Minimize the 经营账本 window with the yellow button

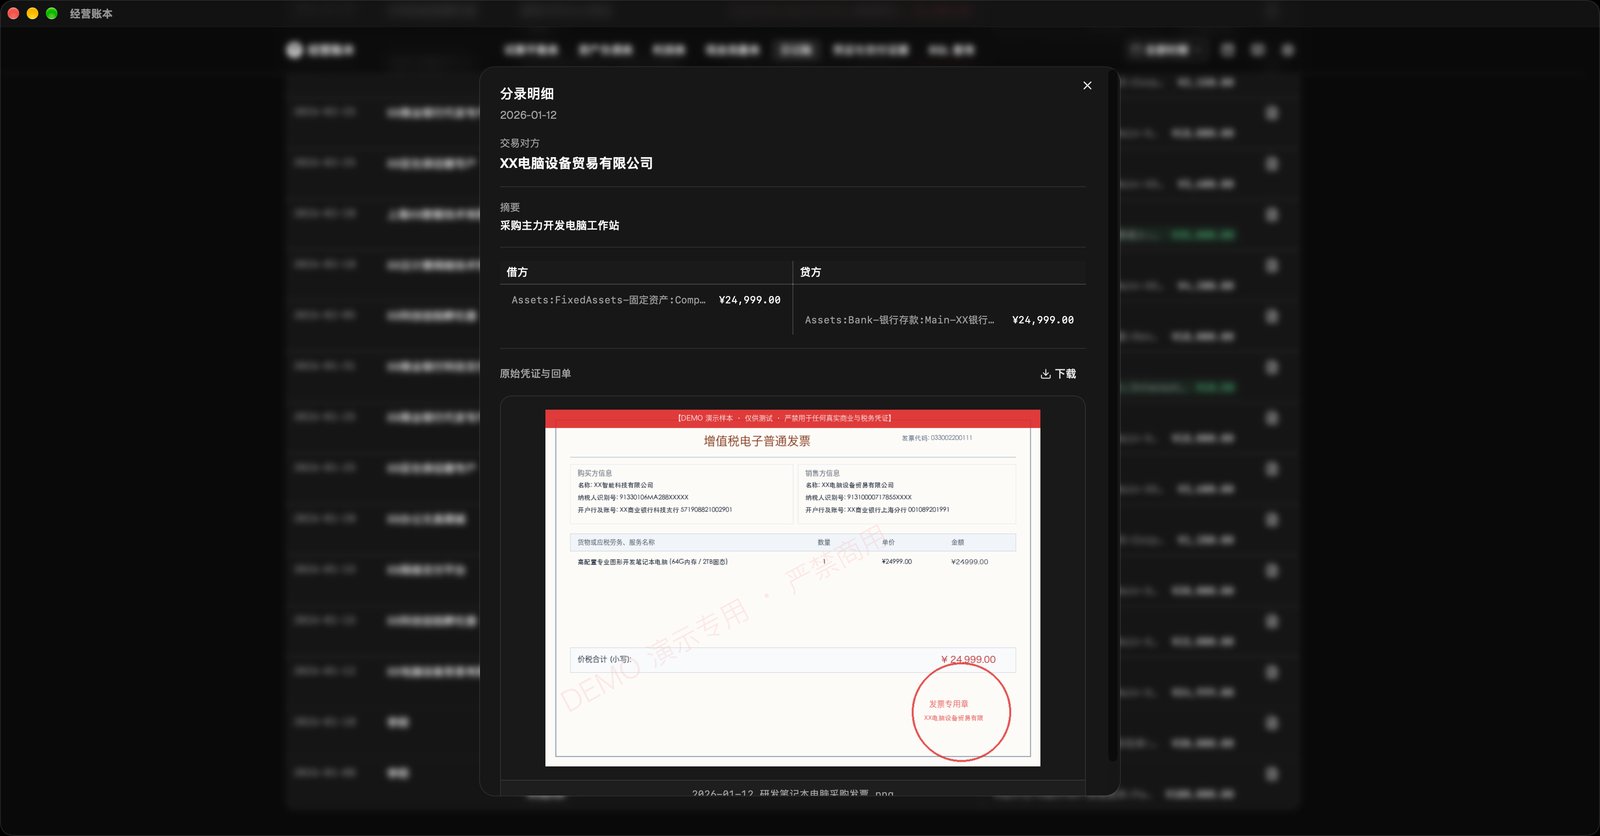click(32, 14)
